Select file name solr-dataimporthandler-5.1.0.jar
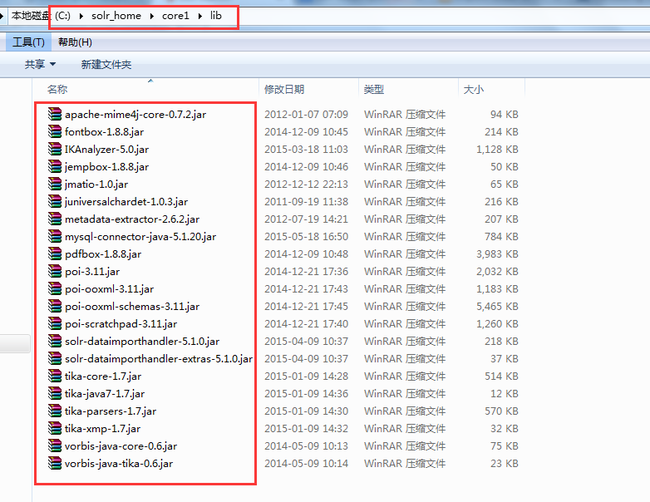Viewport: 650px width, 502px height. coord(142,341)
